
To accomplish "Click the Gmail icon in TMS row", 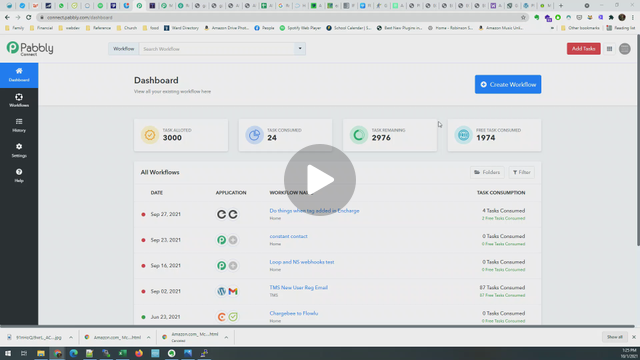I will click(233, 291).
